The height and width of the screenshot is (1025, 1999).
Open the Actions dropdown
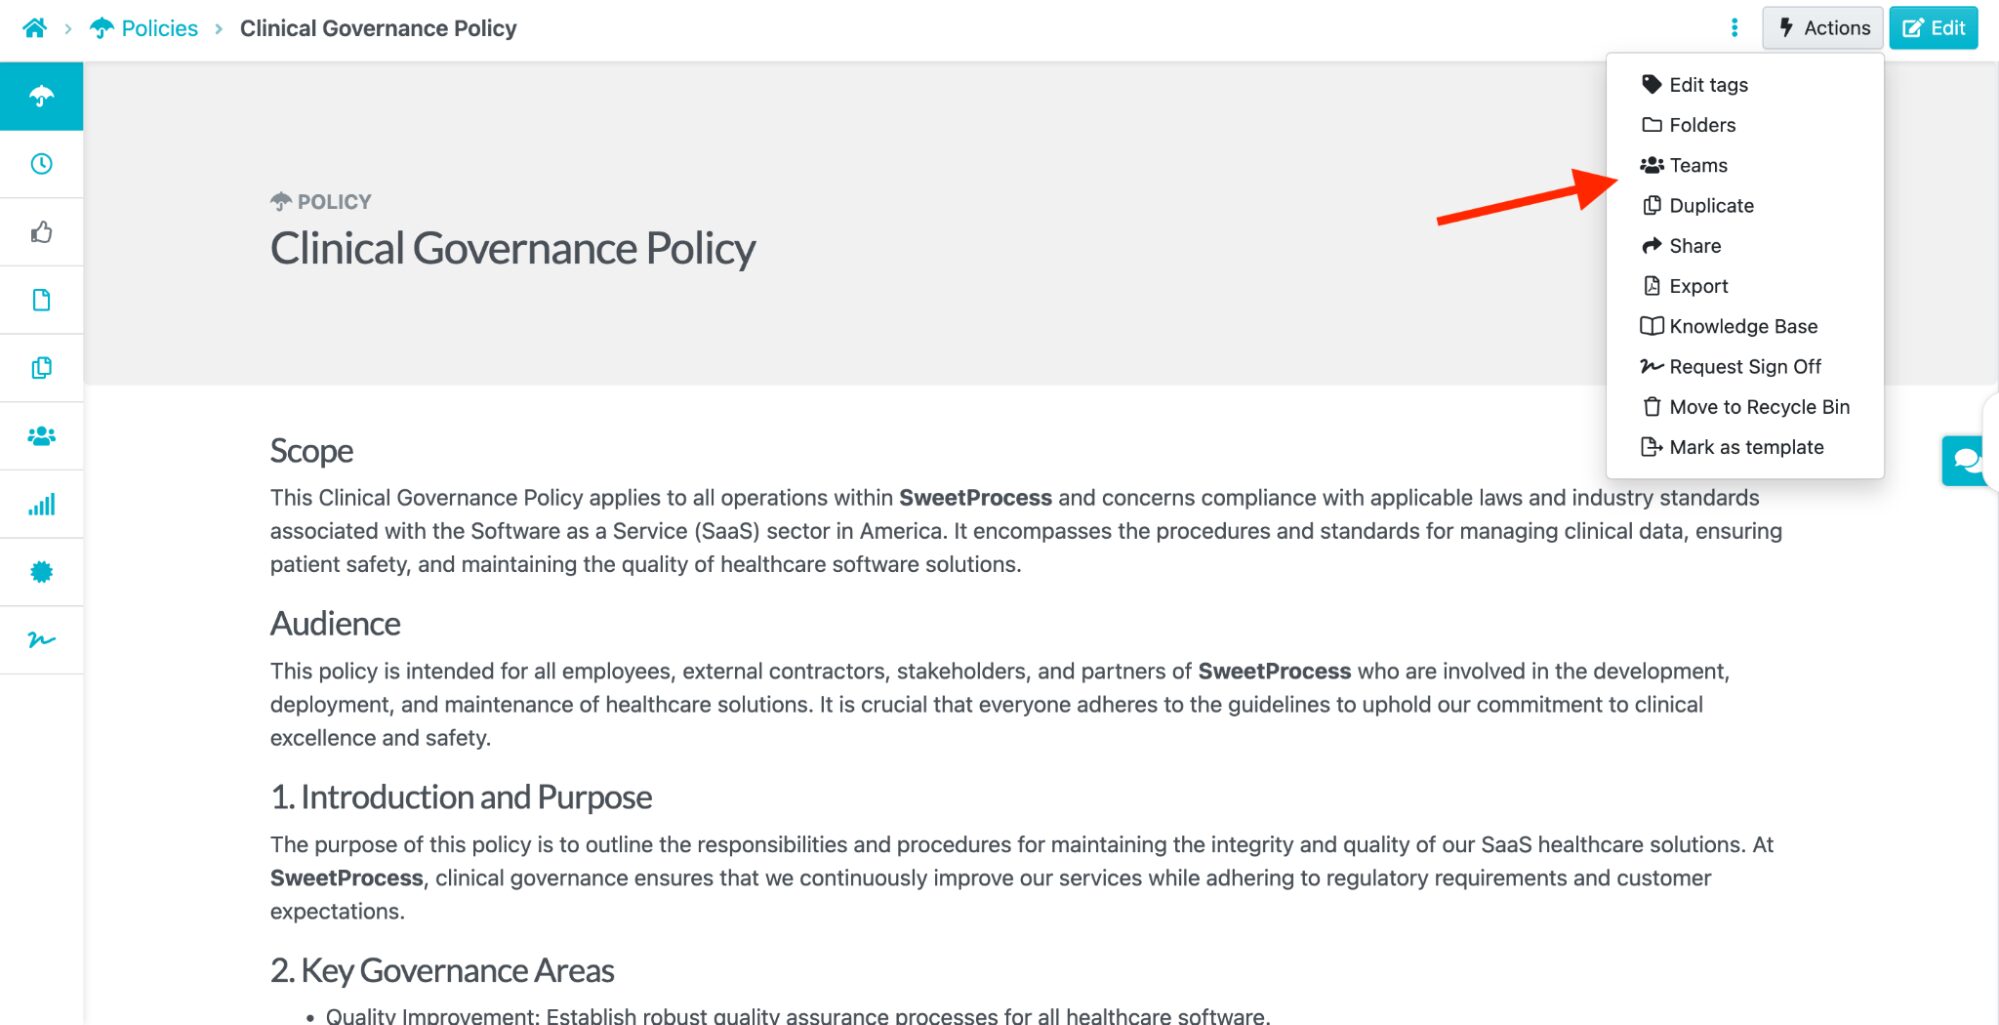1822,27
